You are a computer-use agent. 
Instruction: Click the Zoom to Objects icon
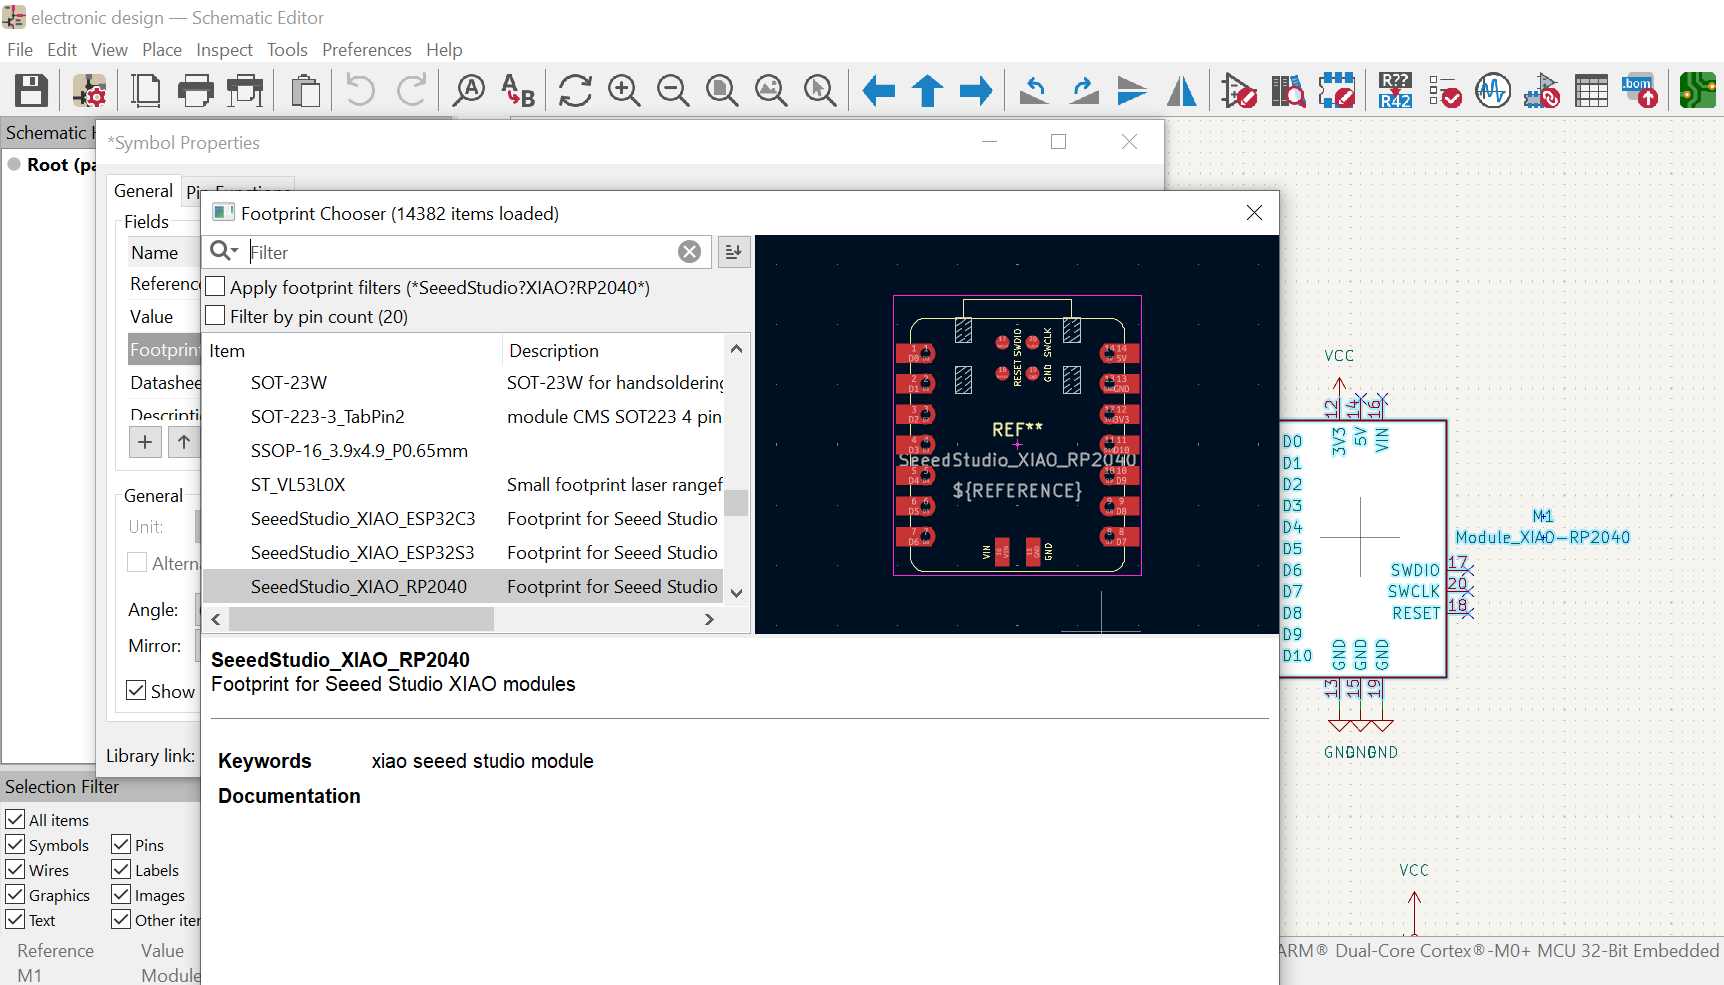click(771, 91)
